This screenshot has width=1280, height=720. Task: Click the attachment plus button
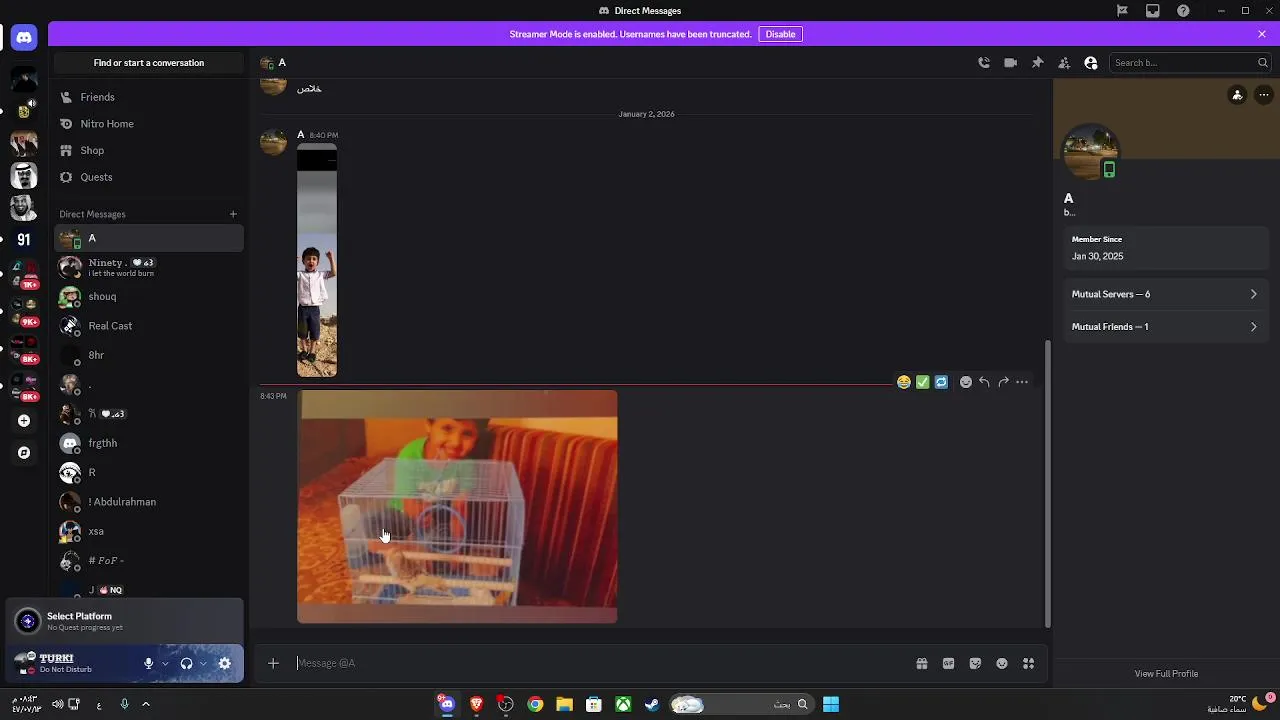coord(273,663)
